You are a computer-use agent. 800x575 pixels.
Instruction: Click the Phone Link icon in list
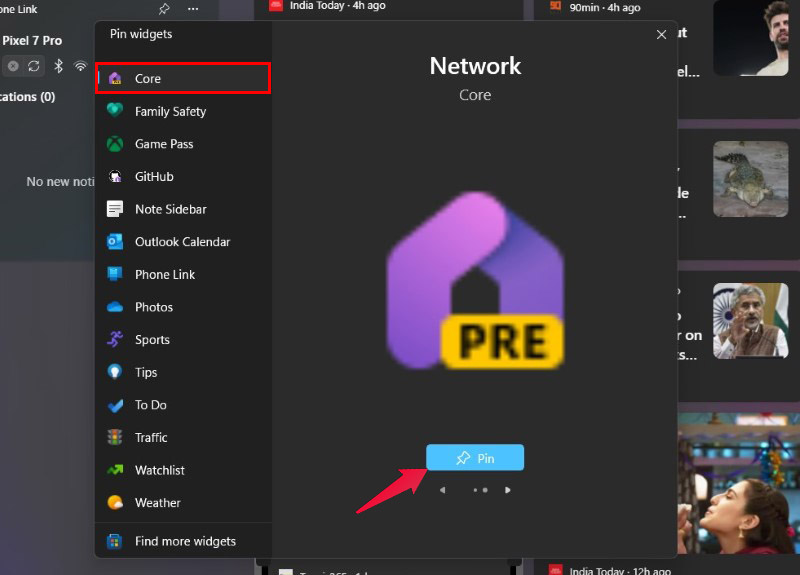(x=115, y=274)
